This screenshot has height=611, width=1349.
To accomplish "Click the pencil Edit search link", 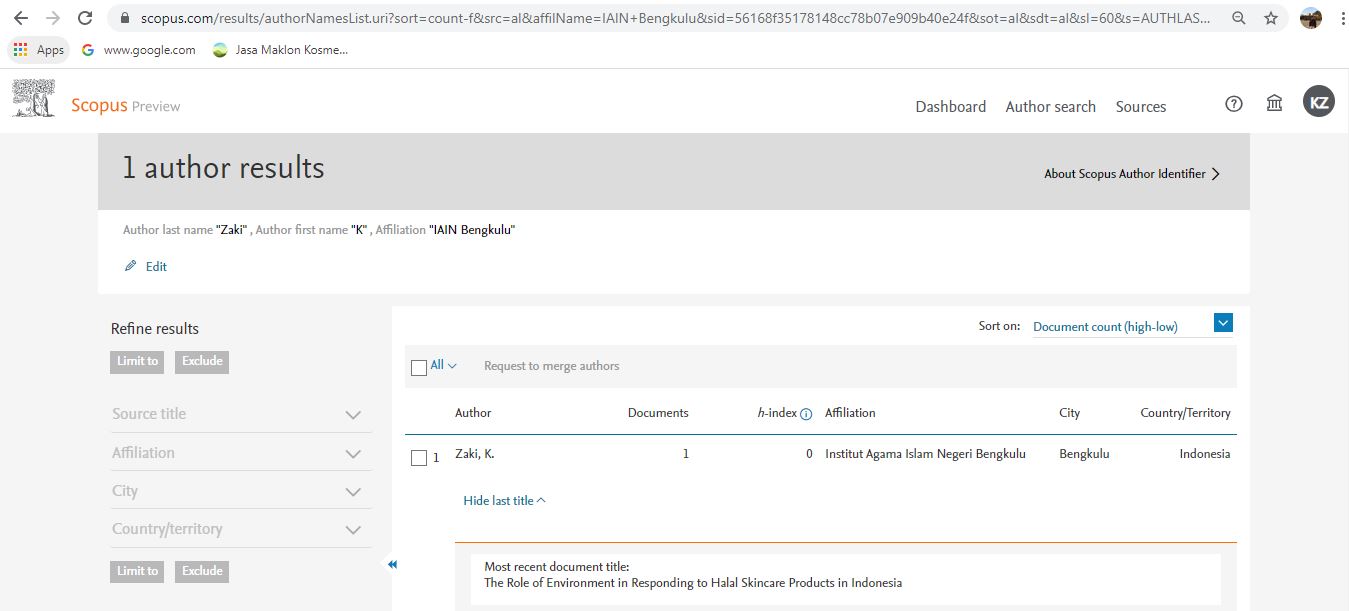I will click(x=146, y=267).
